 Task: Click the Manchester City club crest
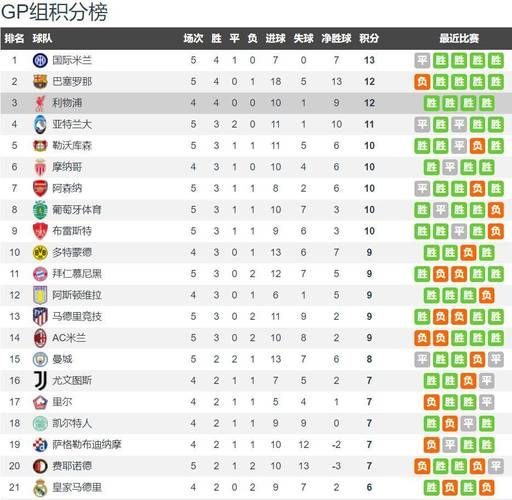click(x=40, y=359)
